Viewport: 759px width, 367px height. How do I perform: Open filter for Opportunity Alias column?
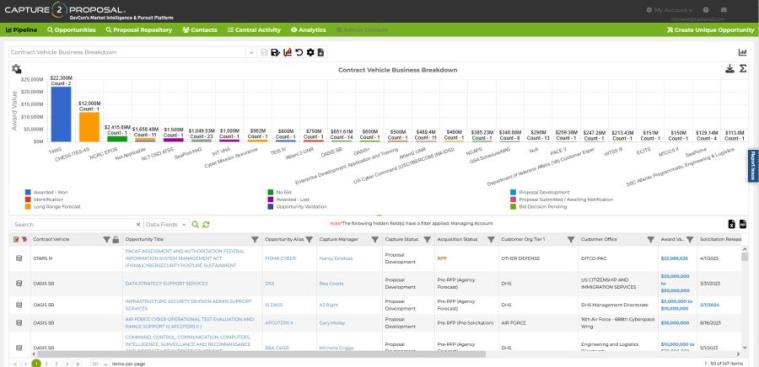point(309,240)
